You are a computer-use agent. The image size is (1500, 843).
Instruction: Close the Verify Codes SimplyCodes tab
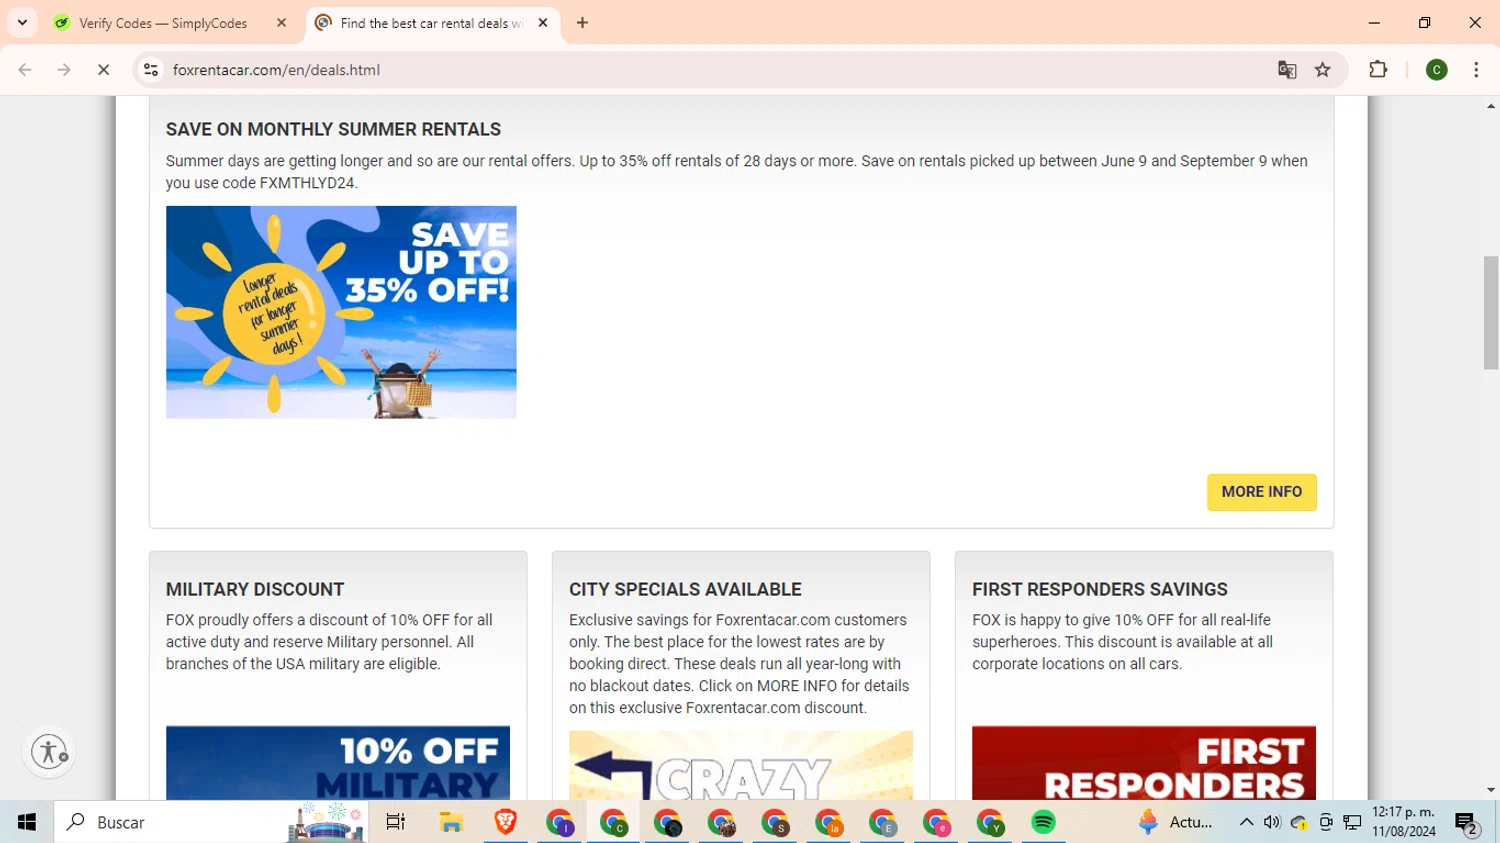pyautogui.click(x=281, y=23)
